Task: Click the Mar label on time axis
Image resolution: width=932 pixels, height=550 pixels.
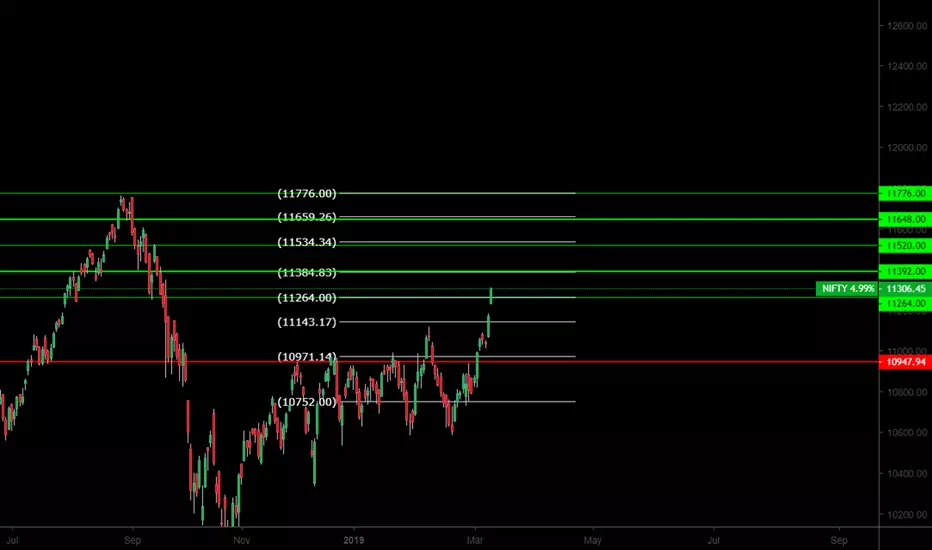Action: coord(475,540)
